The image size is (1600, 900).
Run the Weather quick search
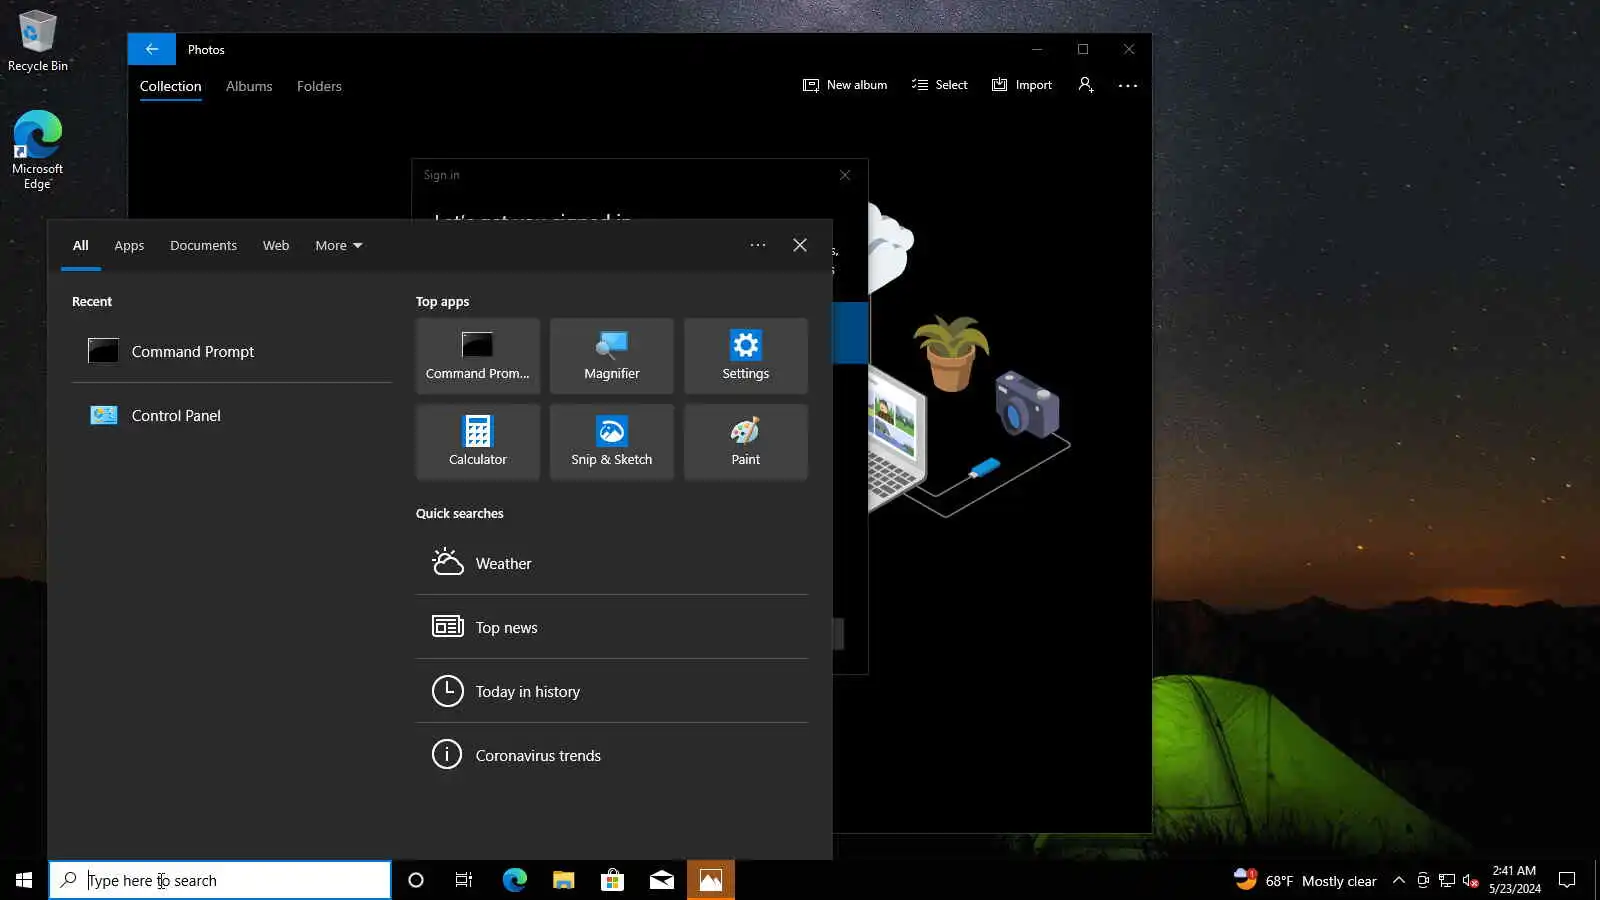(x=612, y=563)
